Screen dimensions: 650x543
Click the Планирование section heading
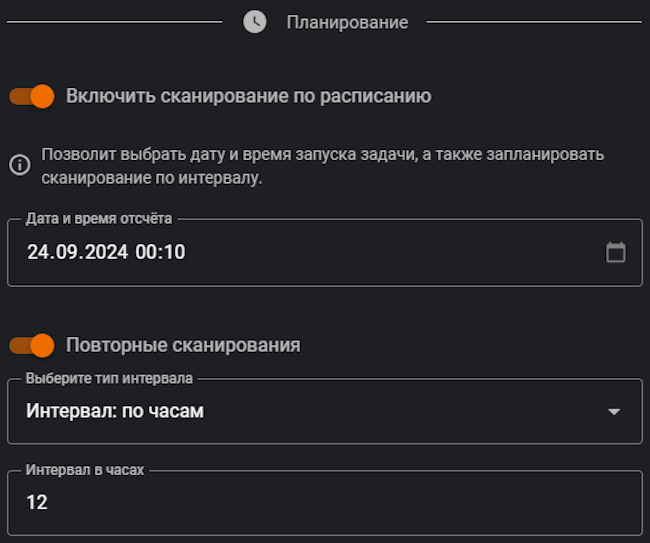347,22
